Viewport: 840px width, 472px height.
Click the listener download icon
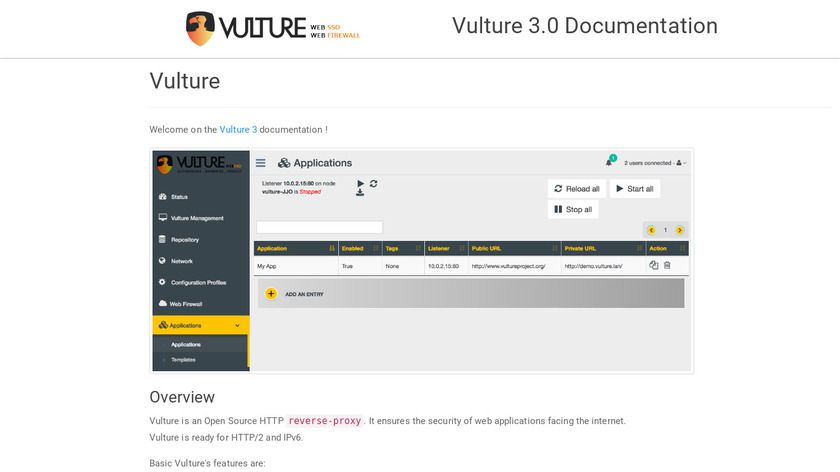pos(360,192)
